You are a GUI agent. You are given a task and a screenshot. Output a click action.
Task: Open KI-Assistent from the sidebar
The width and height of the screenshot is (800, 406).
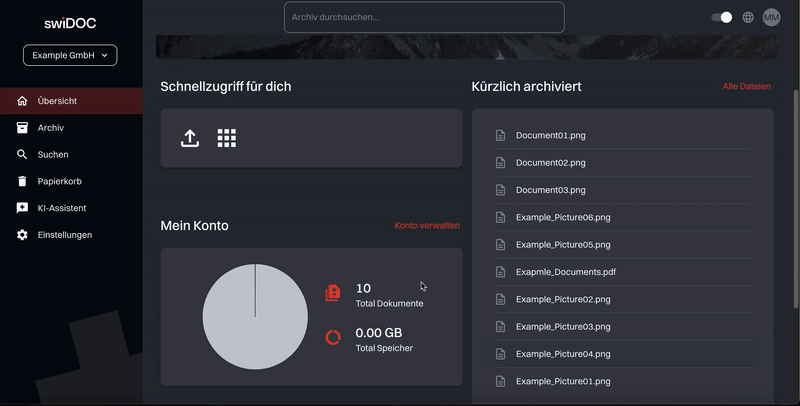pyautogui.click(x=61, y=208)
